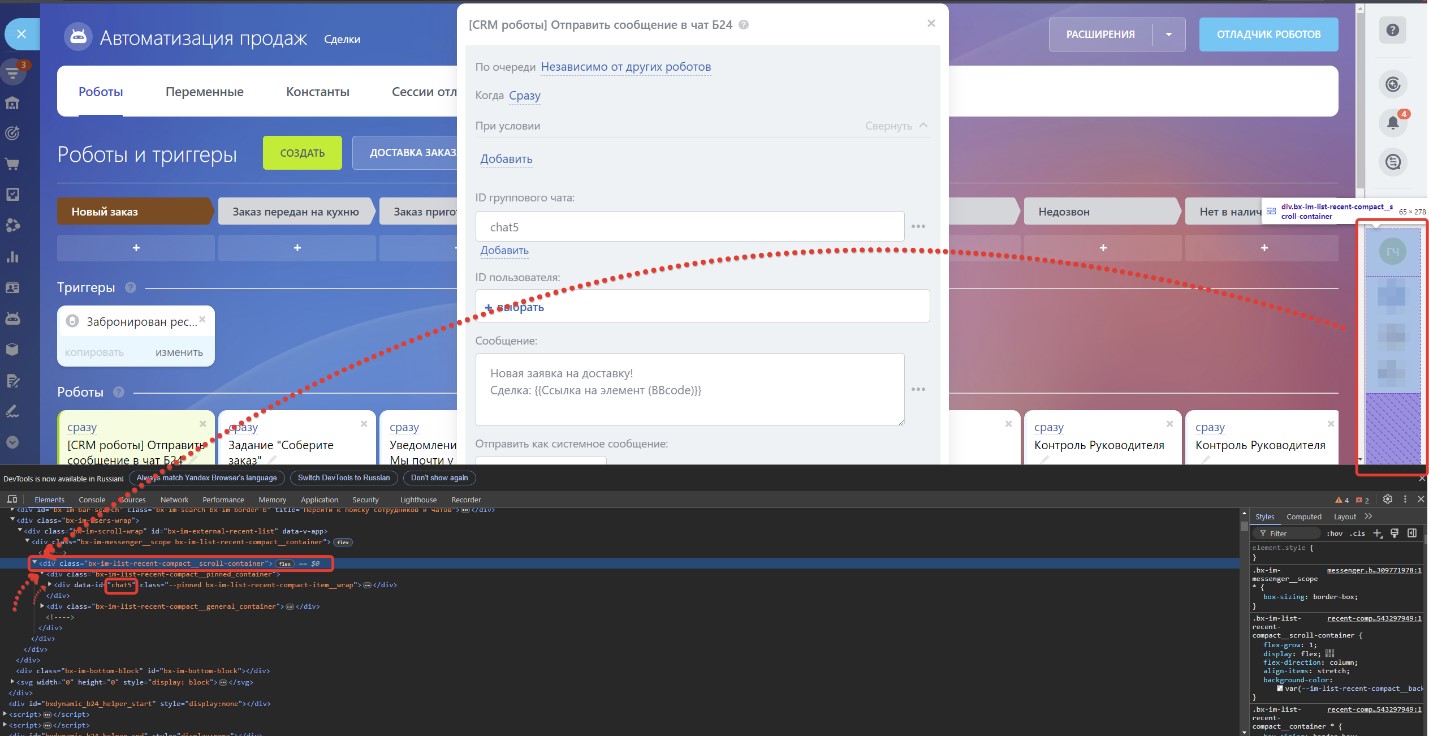This screenshot has height=736, width=1429.
Task: Open the shopping cart icon in left sidebar
Action: click(x=13, y=164)
